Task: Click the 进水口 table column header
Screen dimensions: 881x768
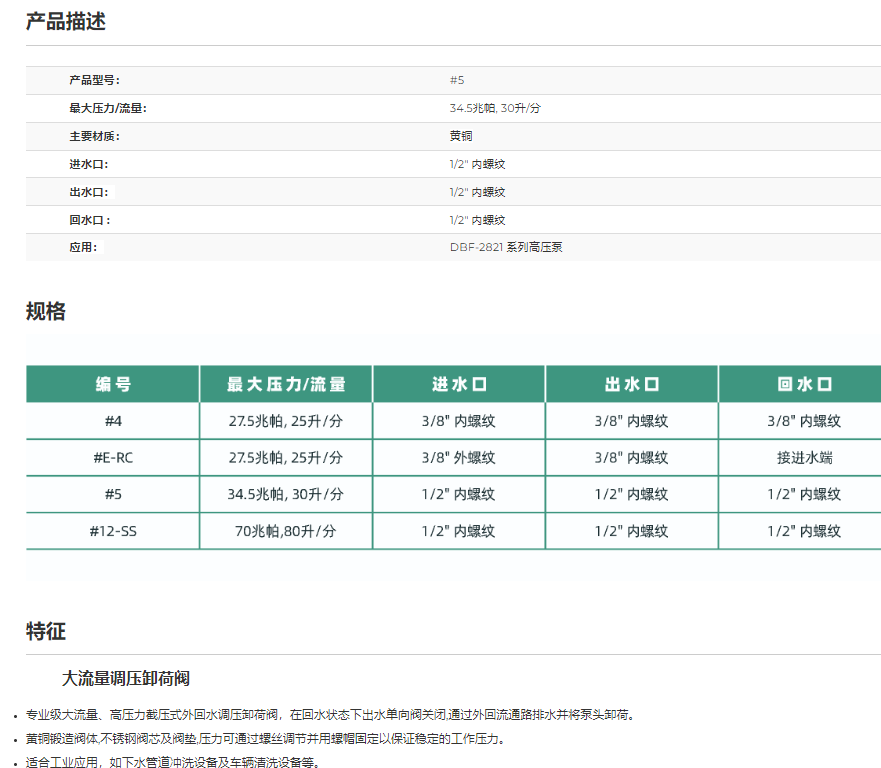Action: 459,384
